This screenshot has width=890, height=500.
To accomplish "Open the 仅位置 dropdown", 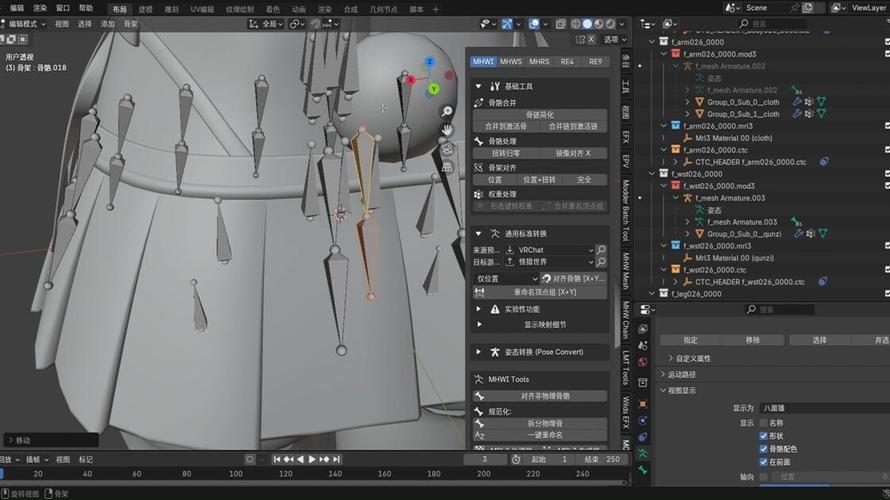I will (x=506, y=279).
